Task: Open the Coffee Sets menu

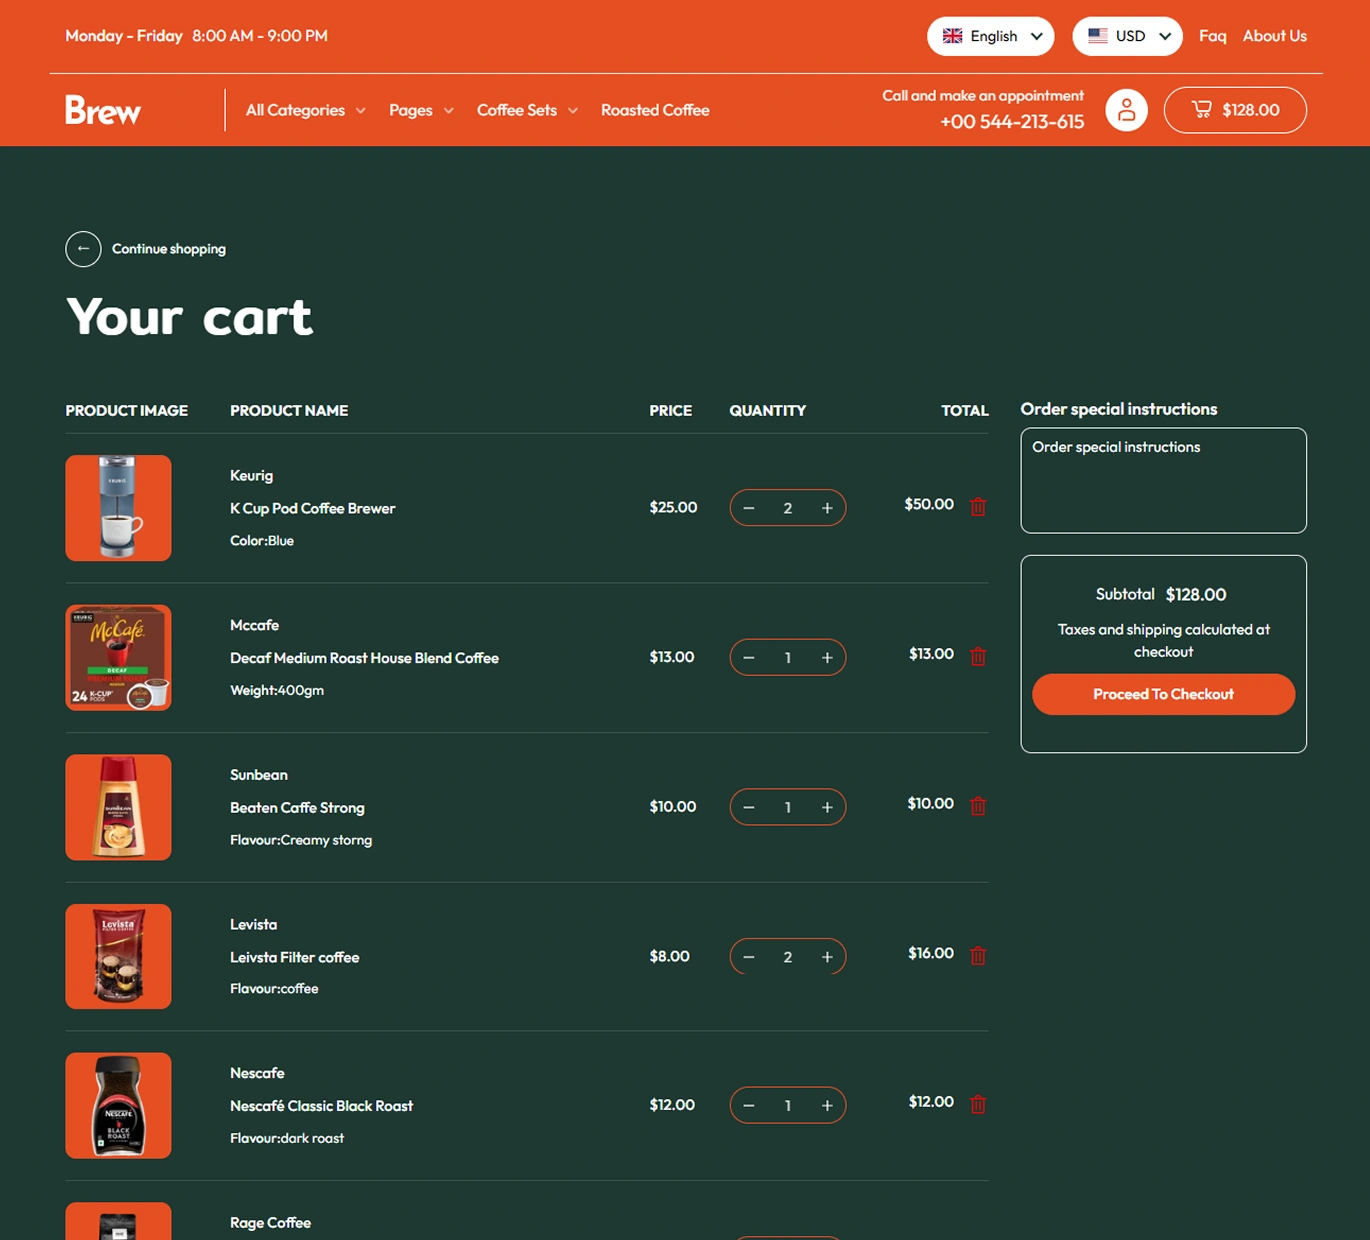Action: click(x=527, y=110)
